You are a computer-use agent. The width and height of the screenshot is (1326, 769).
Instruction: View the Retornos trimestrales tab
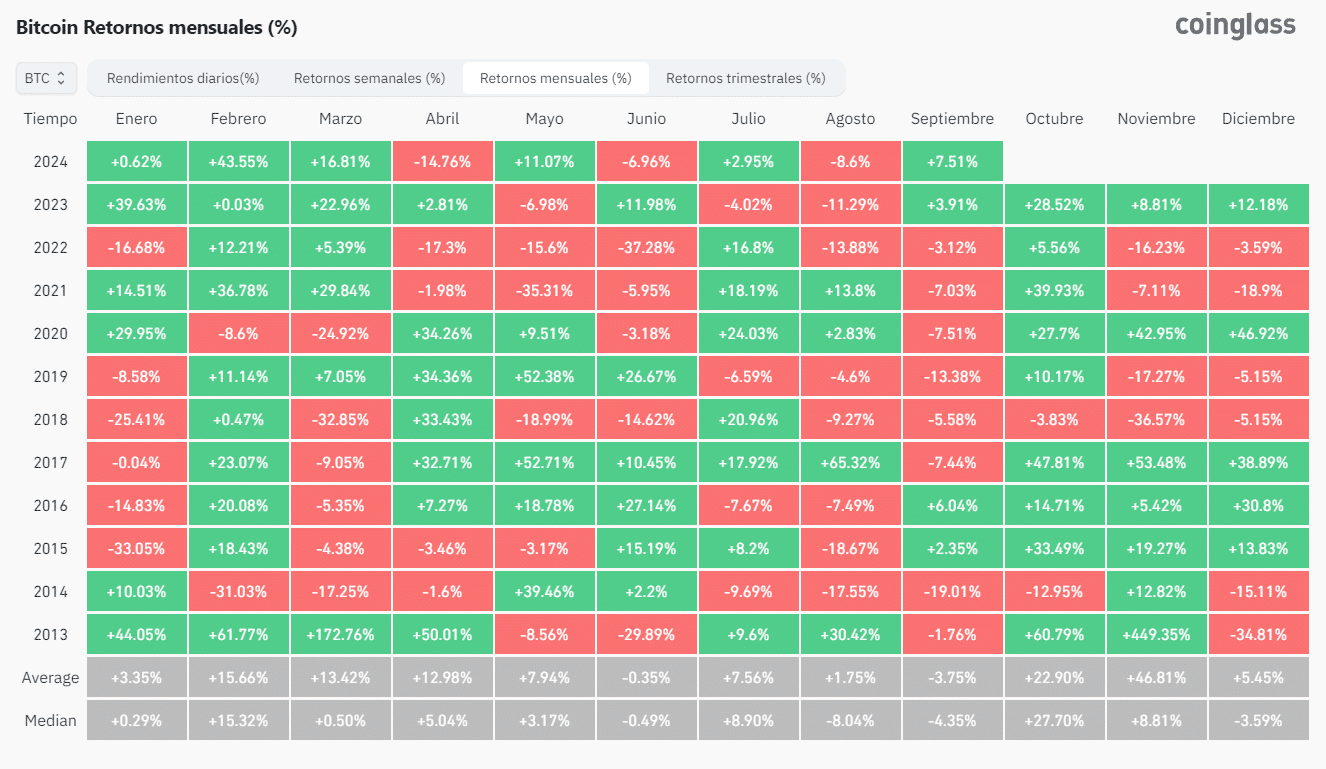point(748,77)
